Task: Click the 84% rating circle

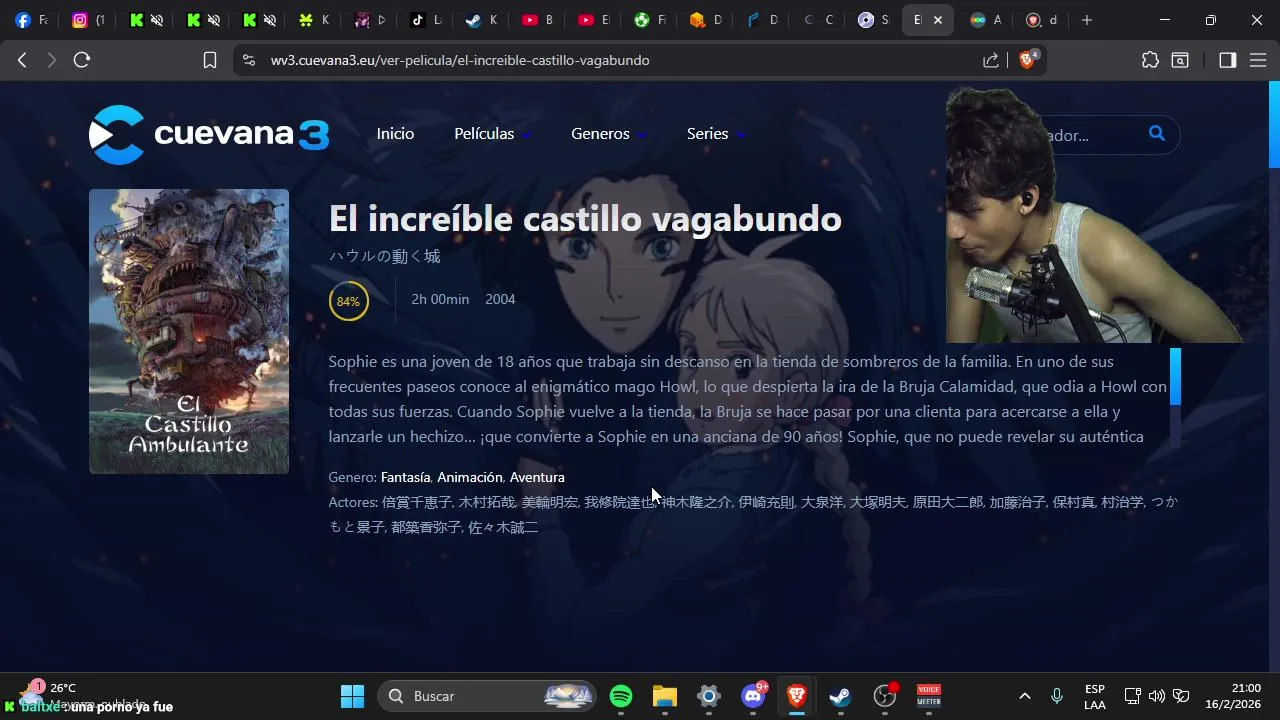Action: click(x=348, y=301)
